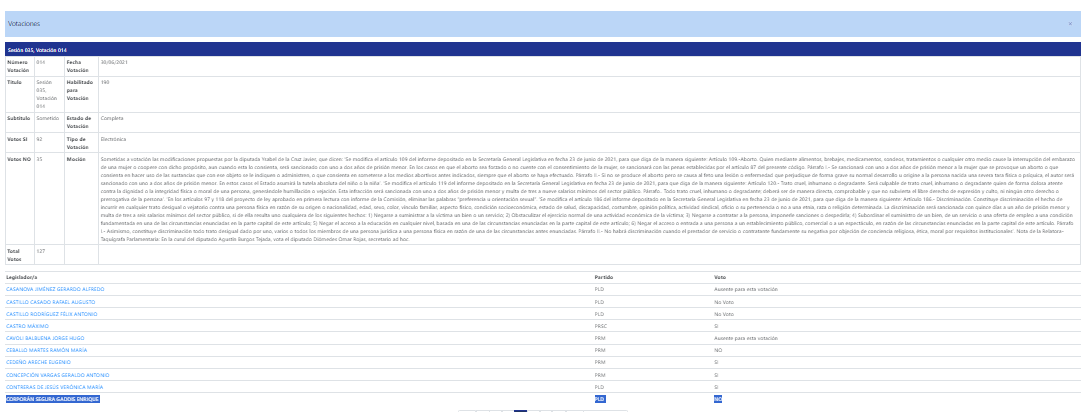This screenshot has height=412, width=1087.
Task: Select the No Voto cell of Castillo Casado
Action: (x=724, y=302)
